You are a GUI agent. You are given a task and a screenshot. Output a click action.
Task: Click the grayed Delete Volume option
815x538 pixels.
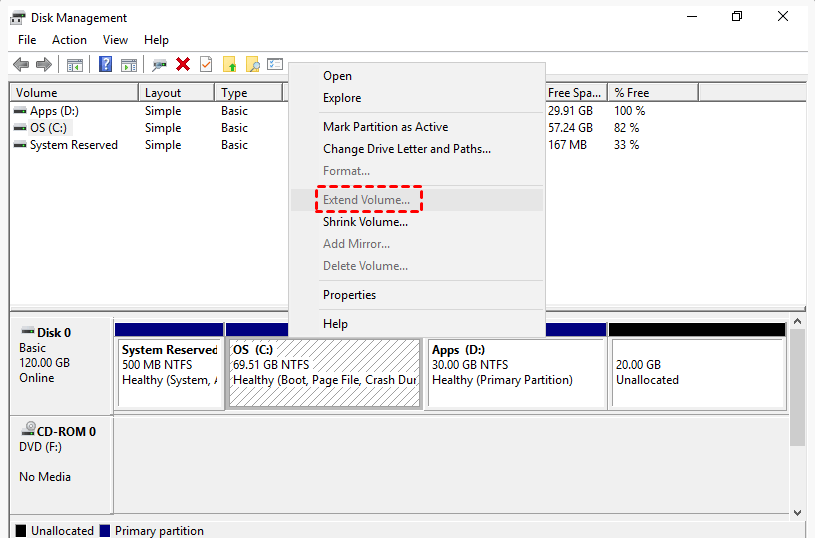(x=417, y=266)
